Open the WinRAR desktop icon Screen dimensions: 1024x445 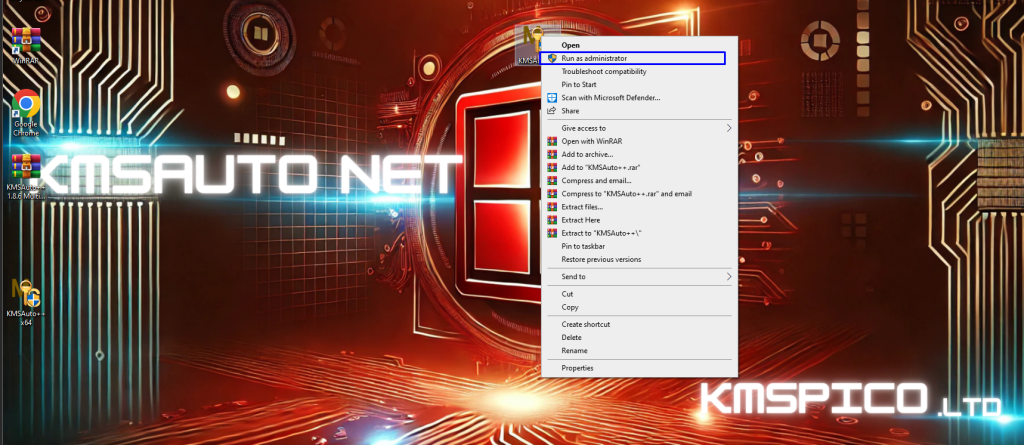pos(26,41)
